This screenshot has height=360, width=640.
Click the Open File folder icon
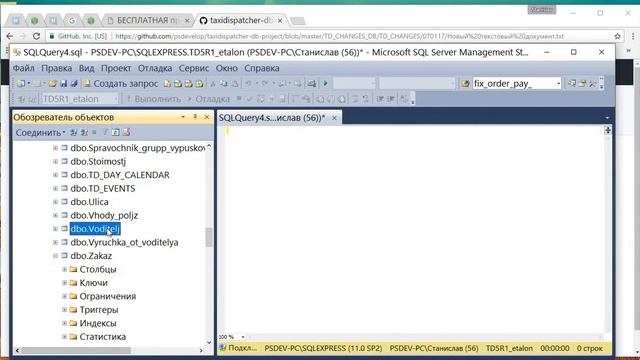pyautogui.click(x=52, y=84)
